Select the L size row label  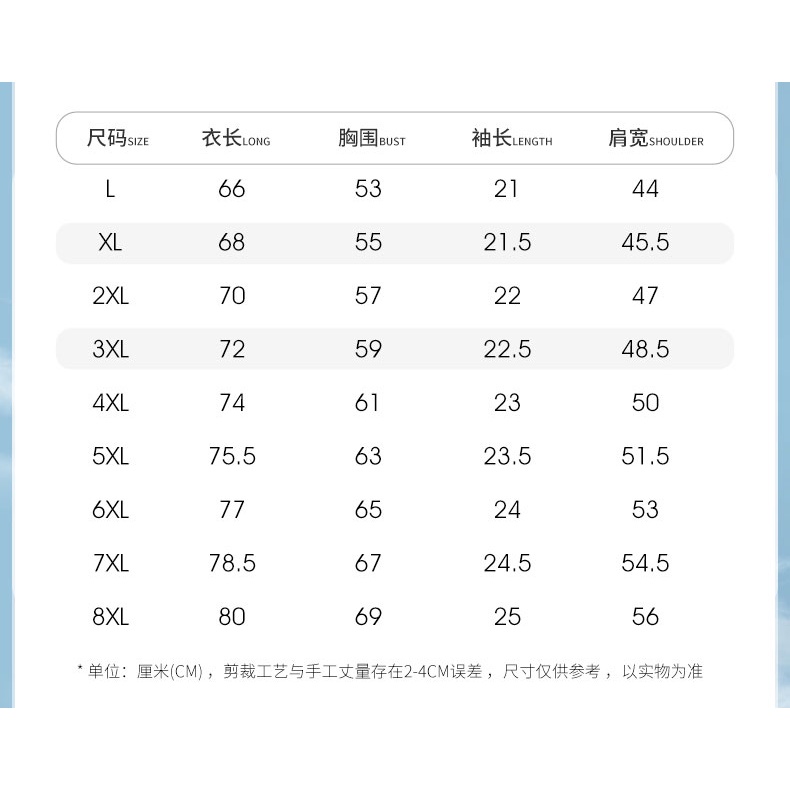tap(110, 189)
